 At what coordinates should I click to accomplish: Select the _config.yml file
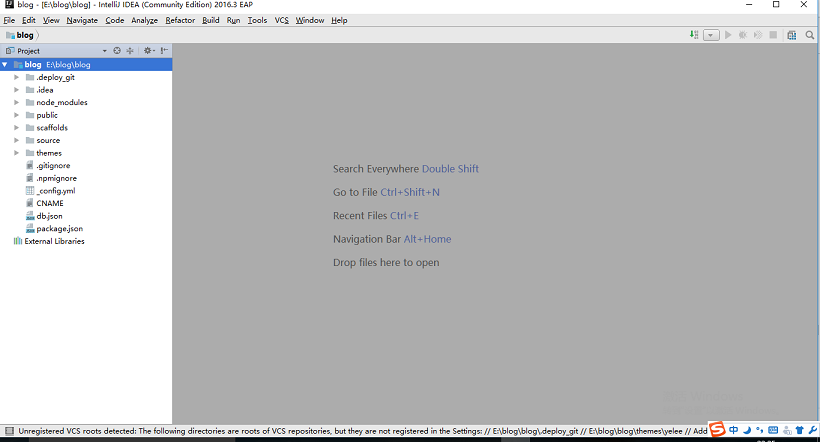55,190
